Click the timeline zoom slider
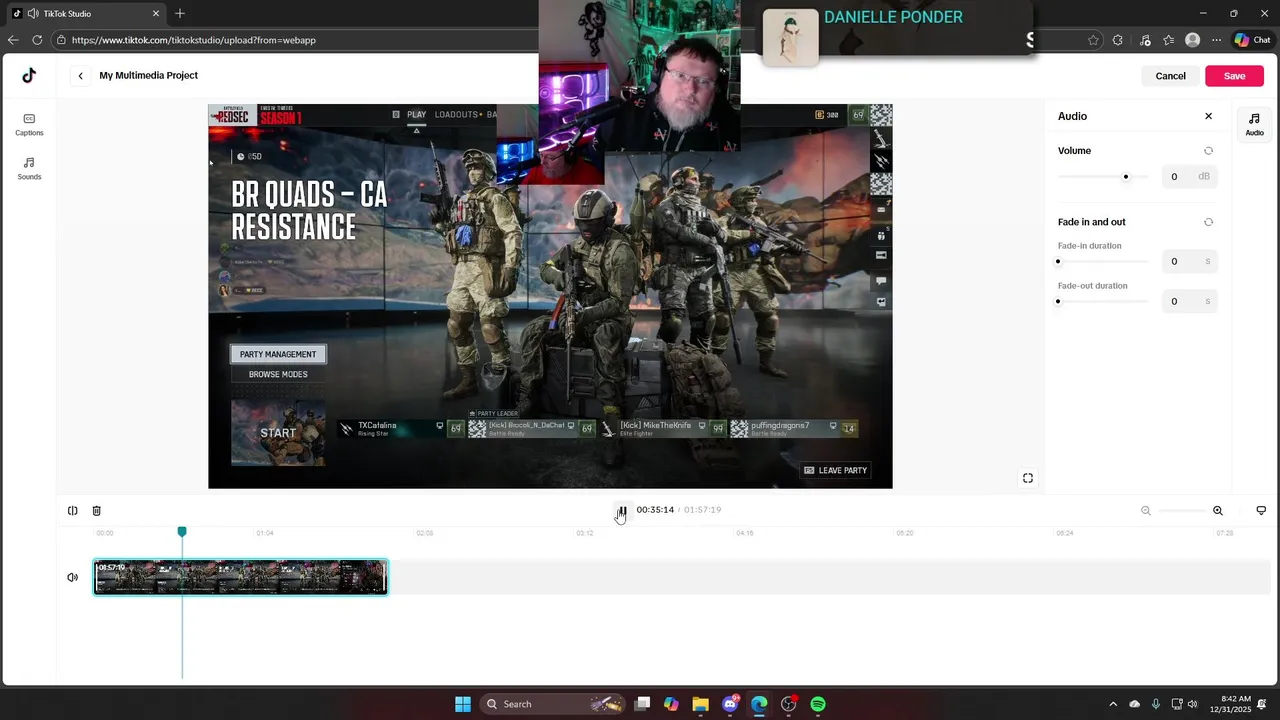Screen dimensions: 1280x720 pyautogui.click(x=1182, y=511)
